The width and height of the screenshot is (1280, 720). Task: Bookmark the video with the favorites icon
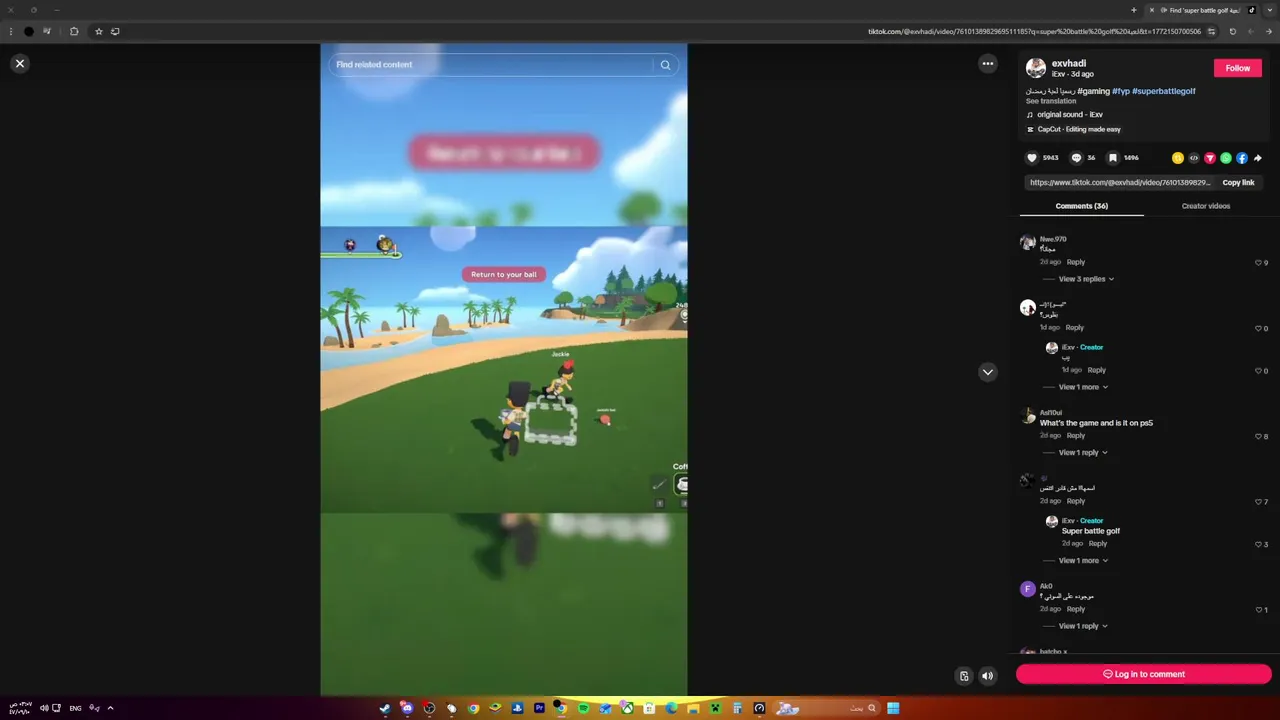(1112, 158)
